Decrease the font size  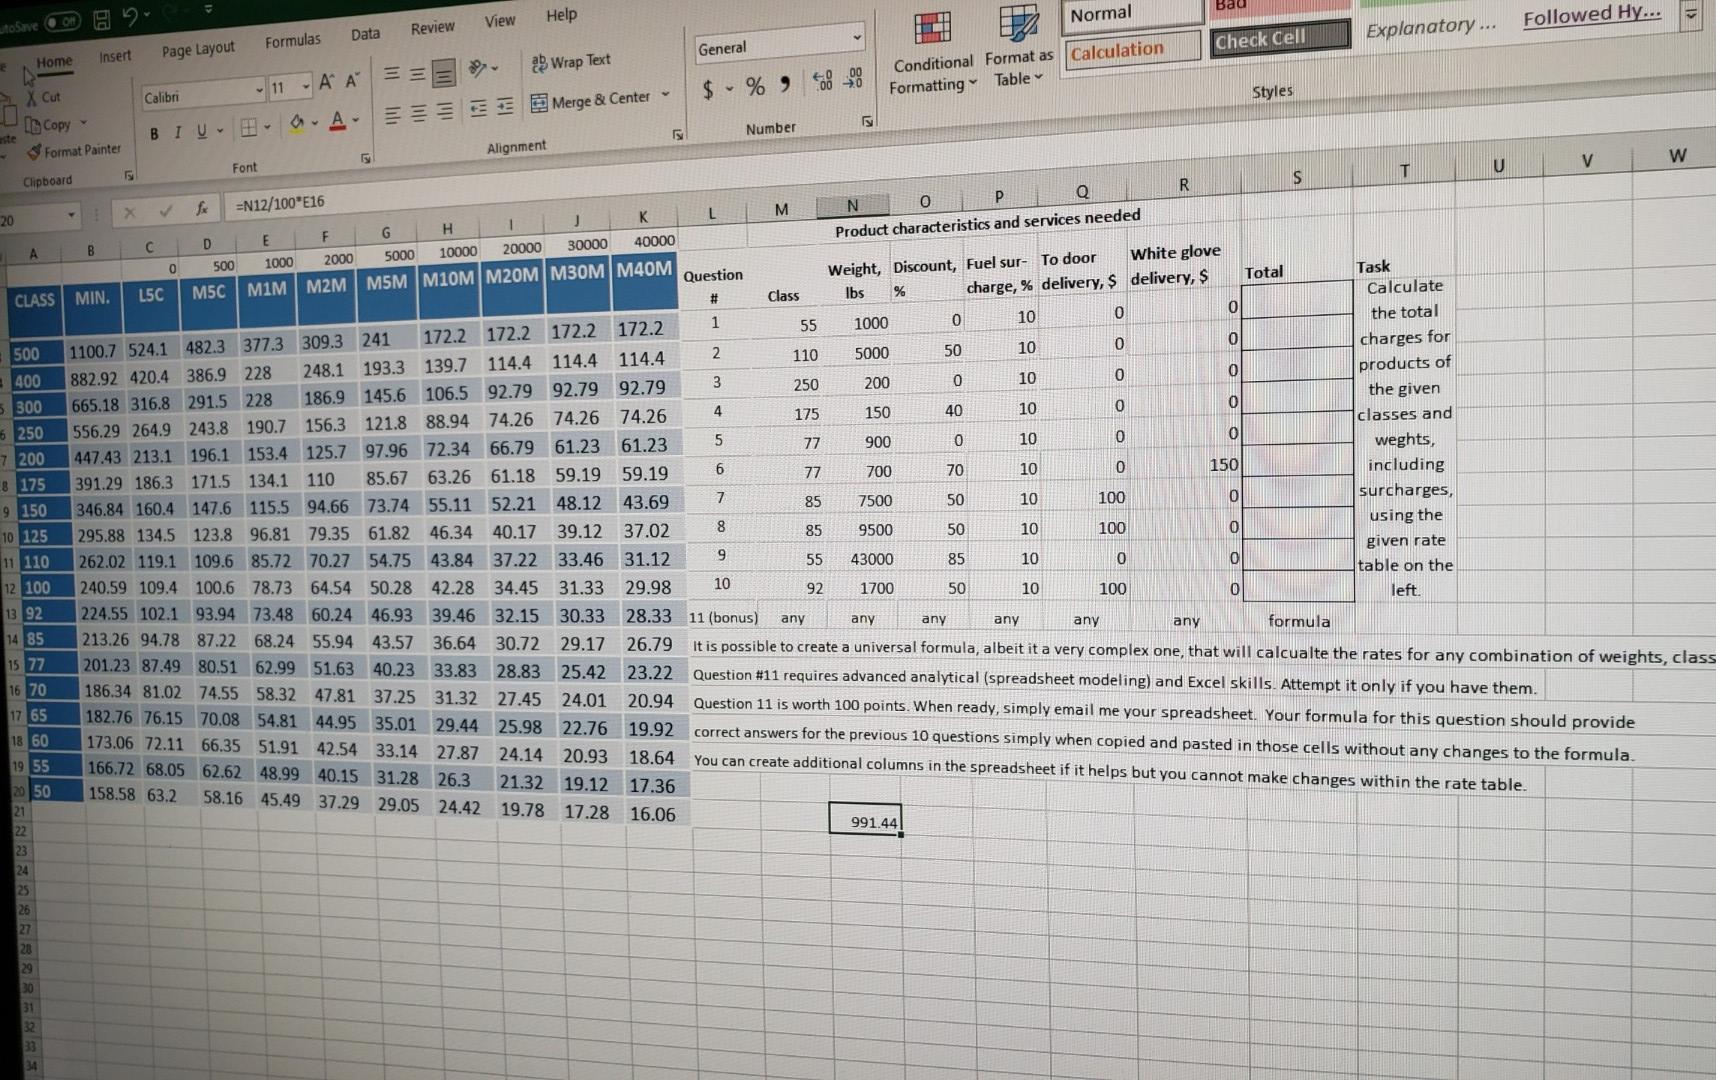click(x=352, y=81)
